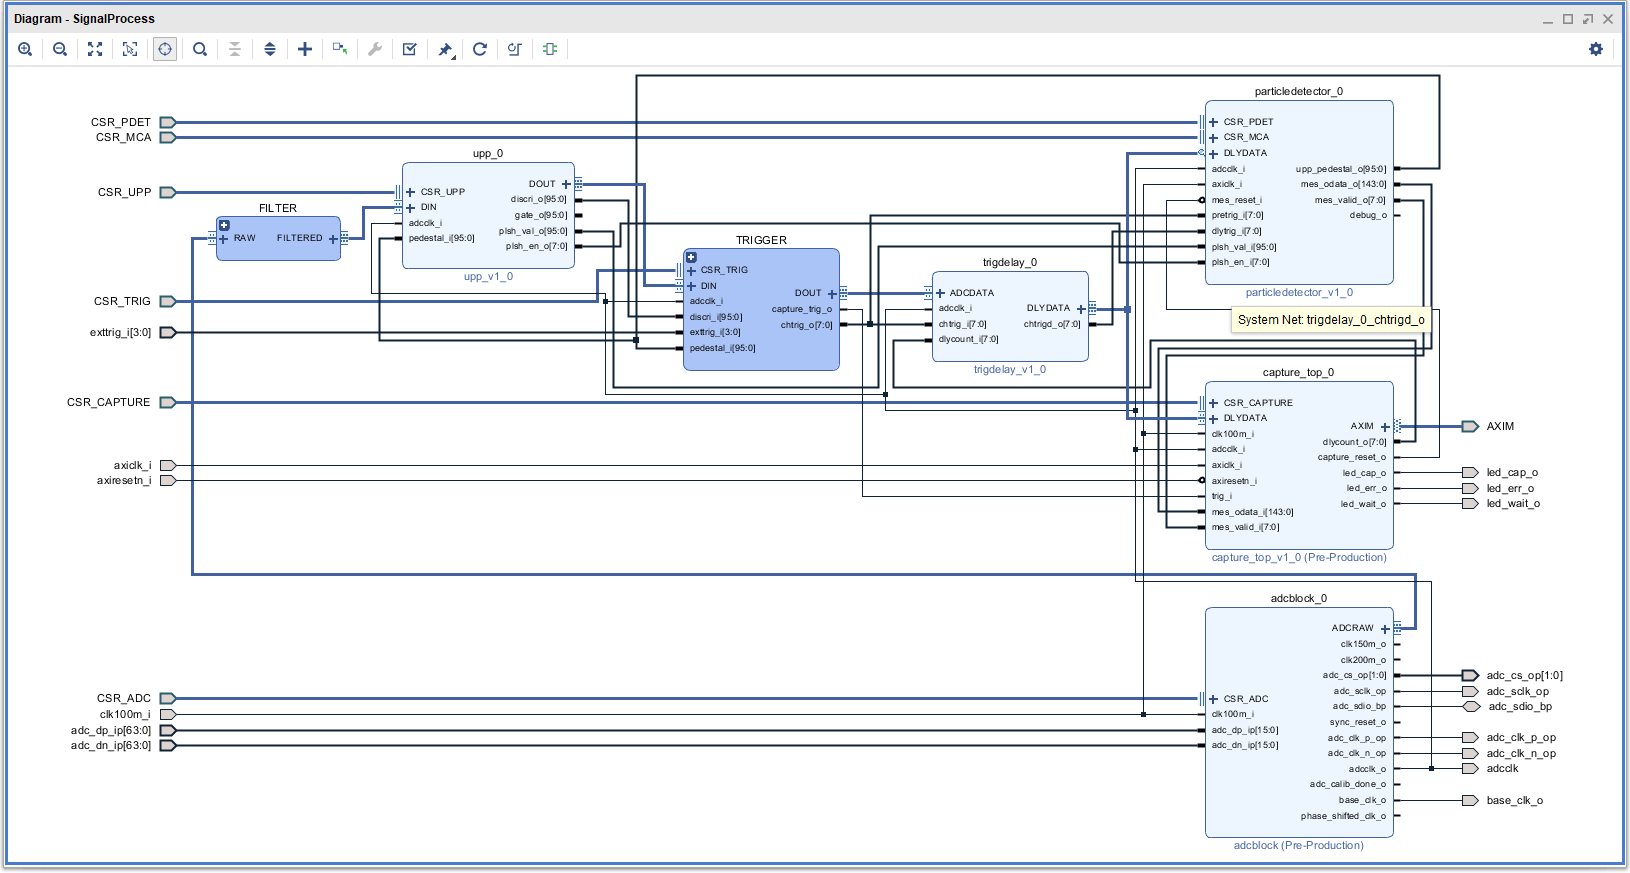Expand the TRIGGER hierarchy block
This screenshot has height=873, width=1630.
pos(691,257)
